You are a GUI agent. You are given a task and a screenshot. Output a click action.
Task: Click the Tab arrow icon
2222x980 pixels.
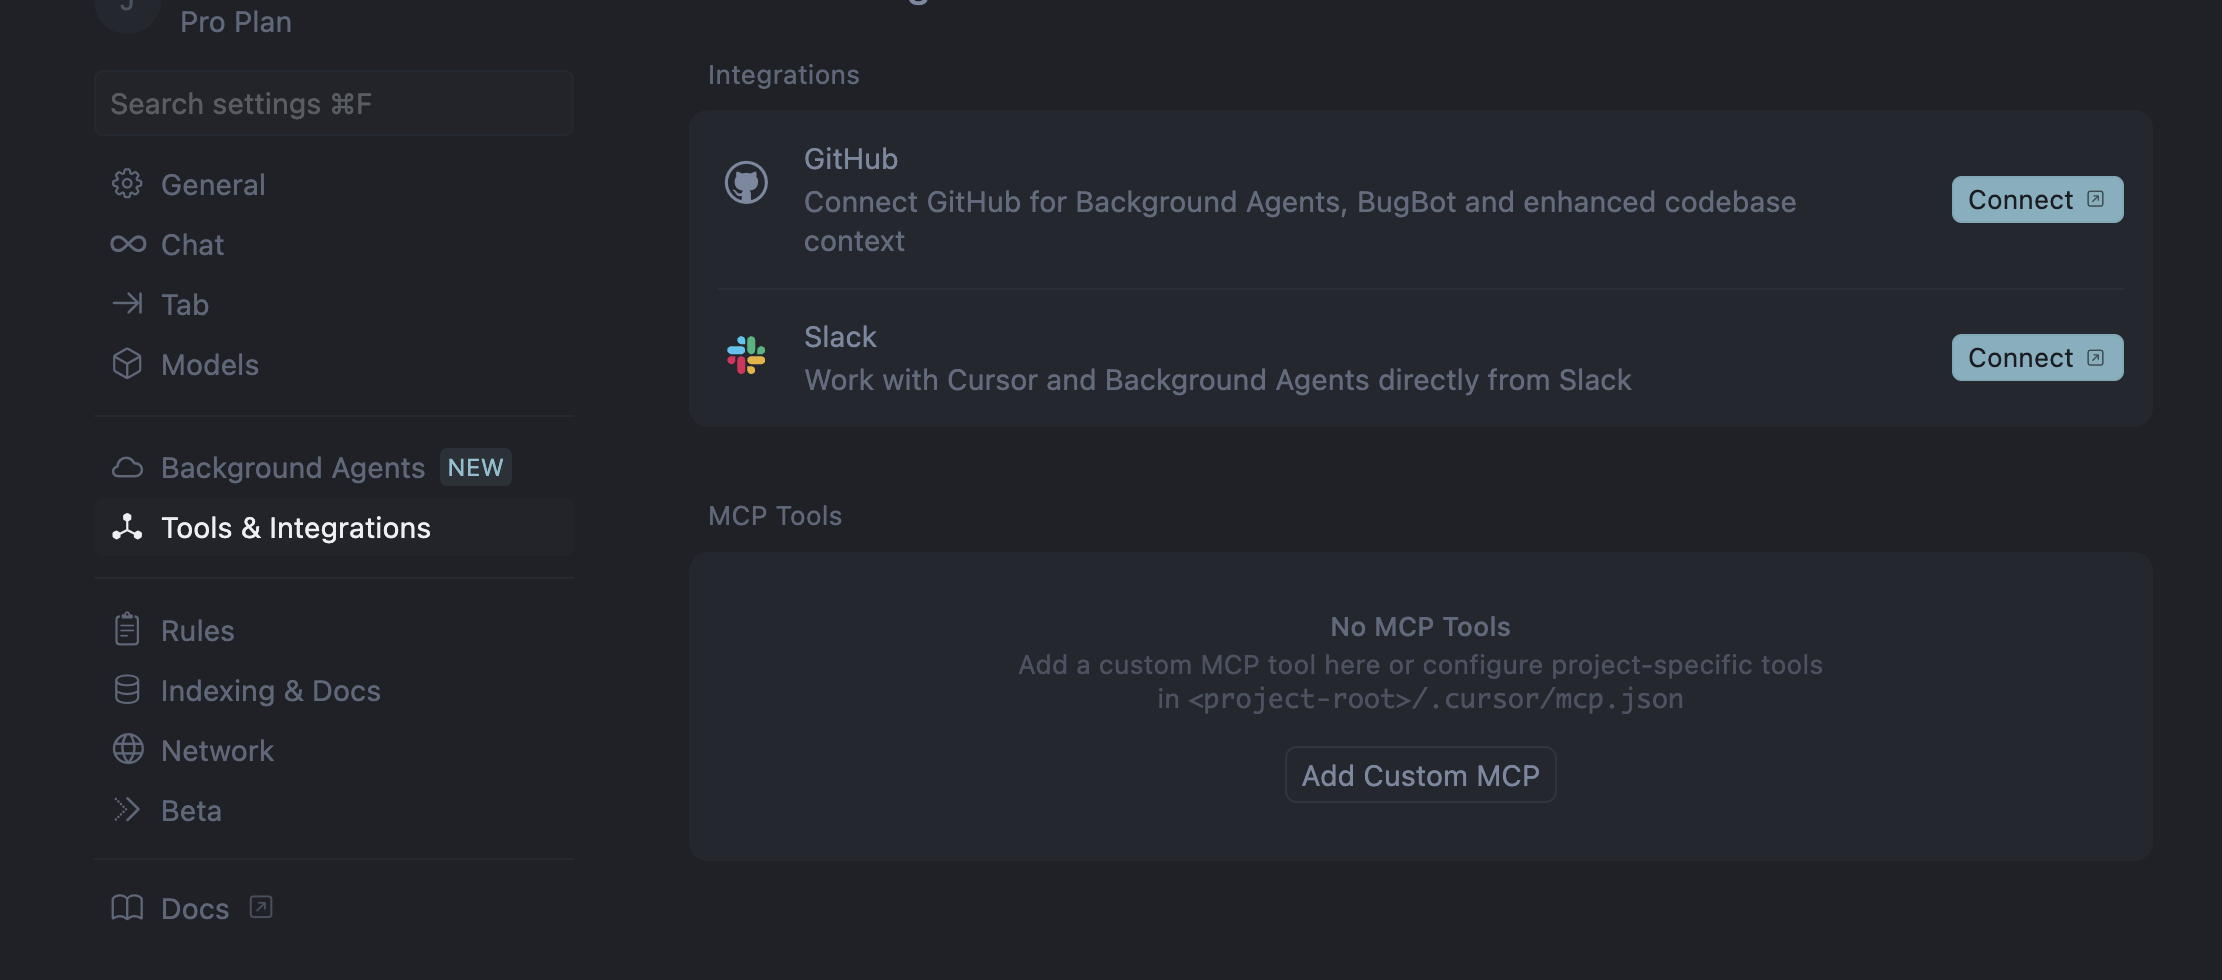click(x=127, y=304)
